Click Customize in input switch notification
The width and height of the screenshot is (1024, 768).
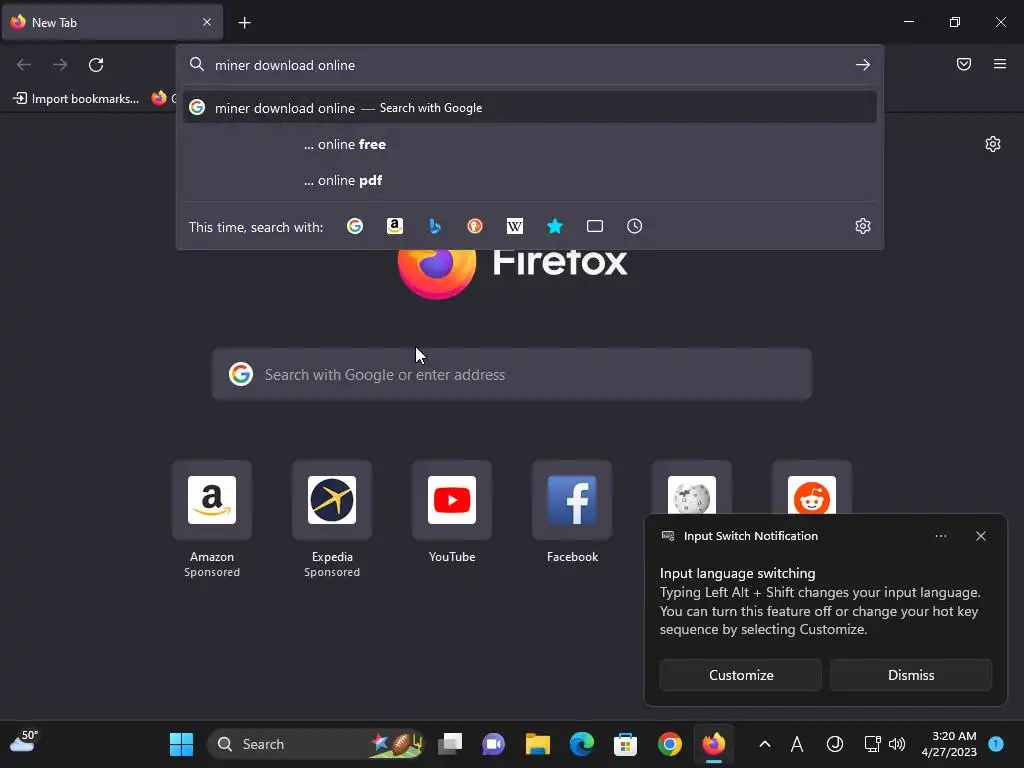(x=741, y=675)
